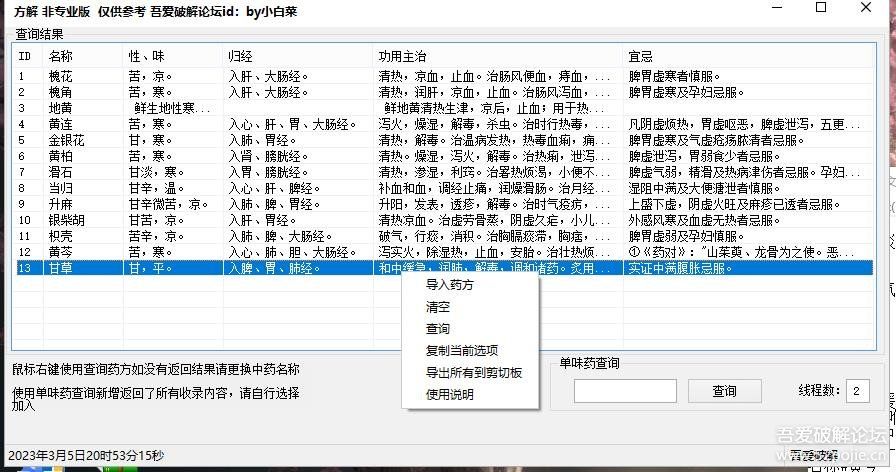Select 清空 in the context menu
The height and width of the screenshot is (472, 896).
tap(438, 307)
